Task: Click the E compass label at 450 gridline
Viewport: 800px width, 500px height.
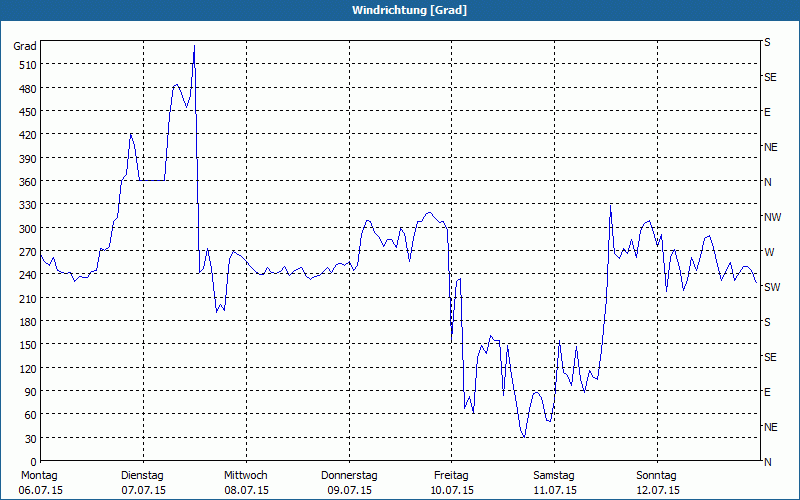Action: (767, 112)
